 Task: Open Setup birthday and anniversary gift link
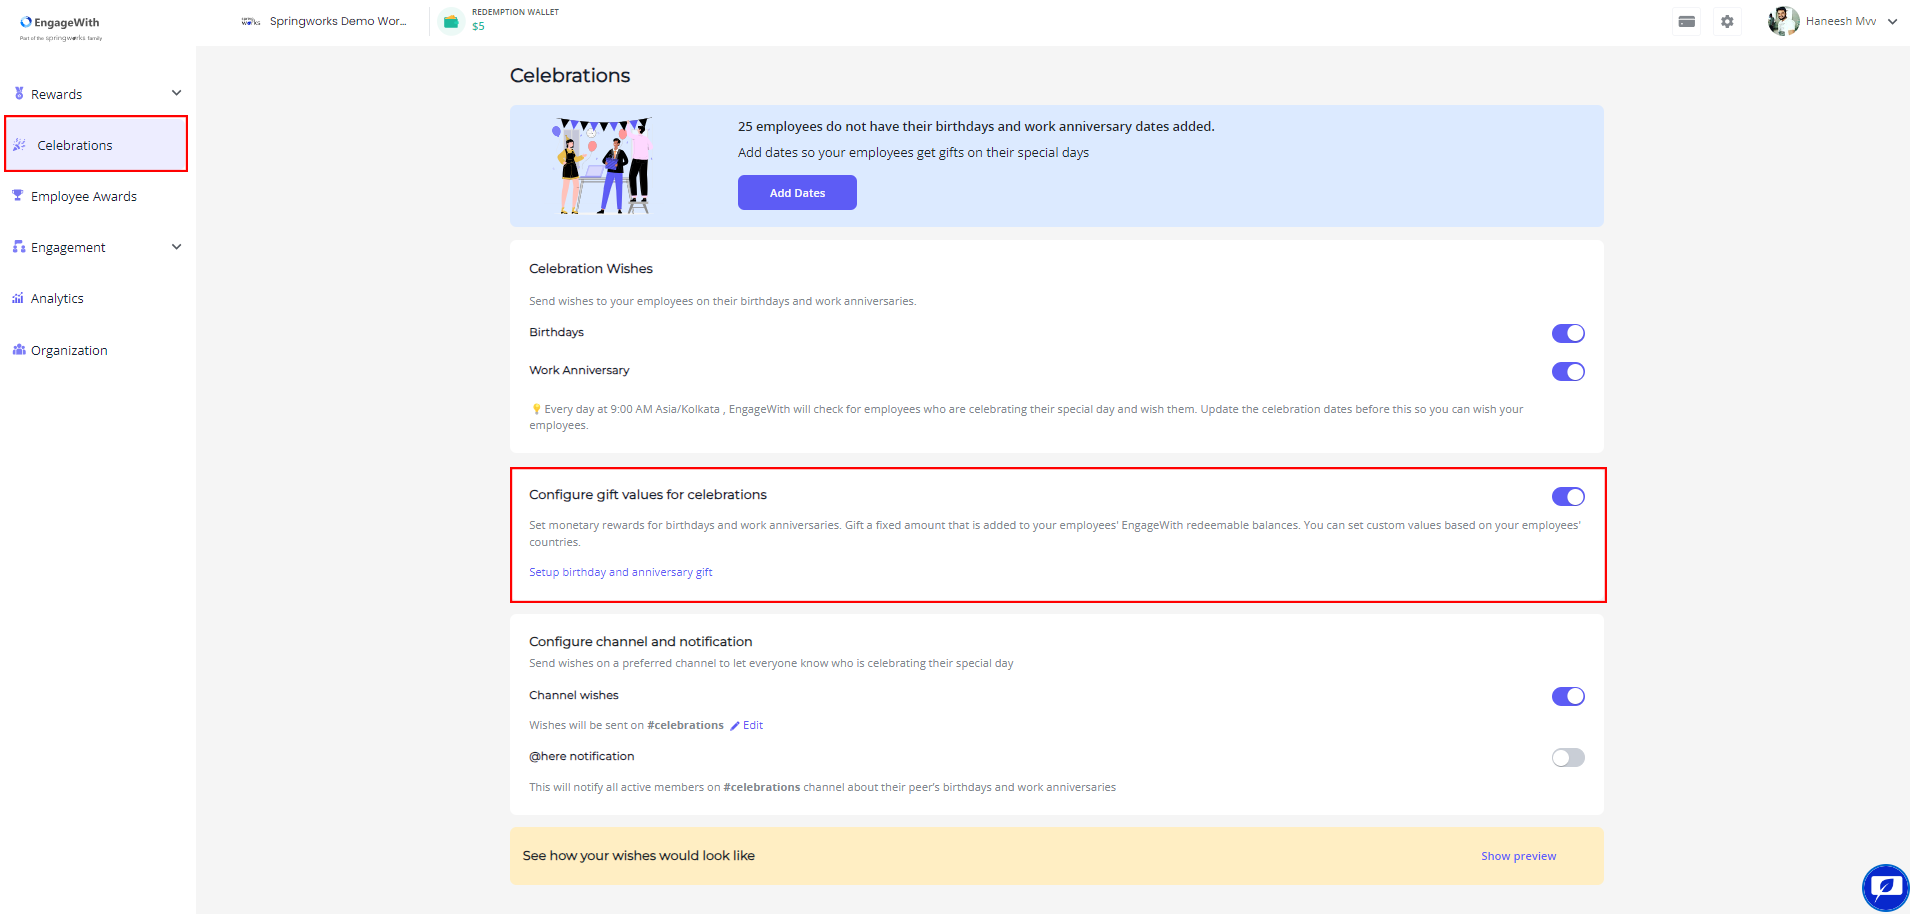pos(620,572)
